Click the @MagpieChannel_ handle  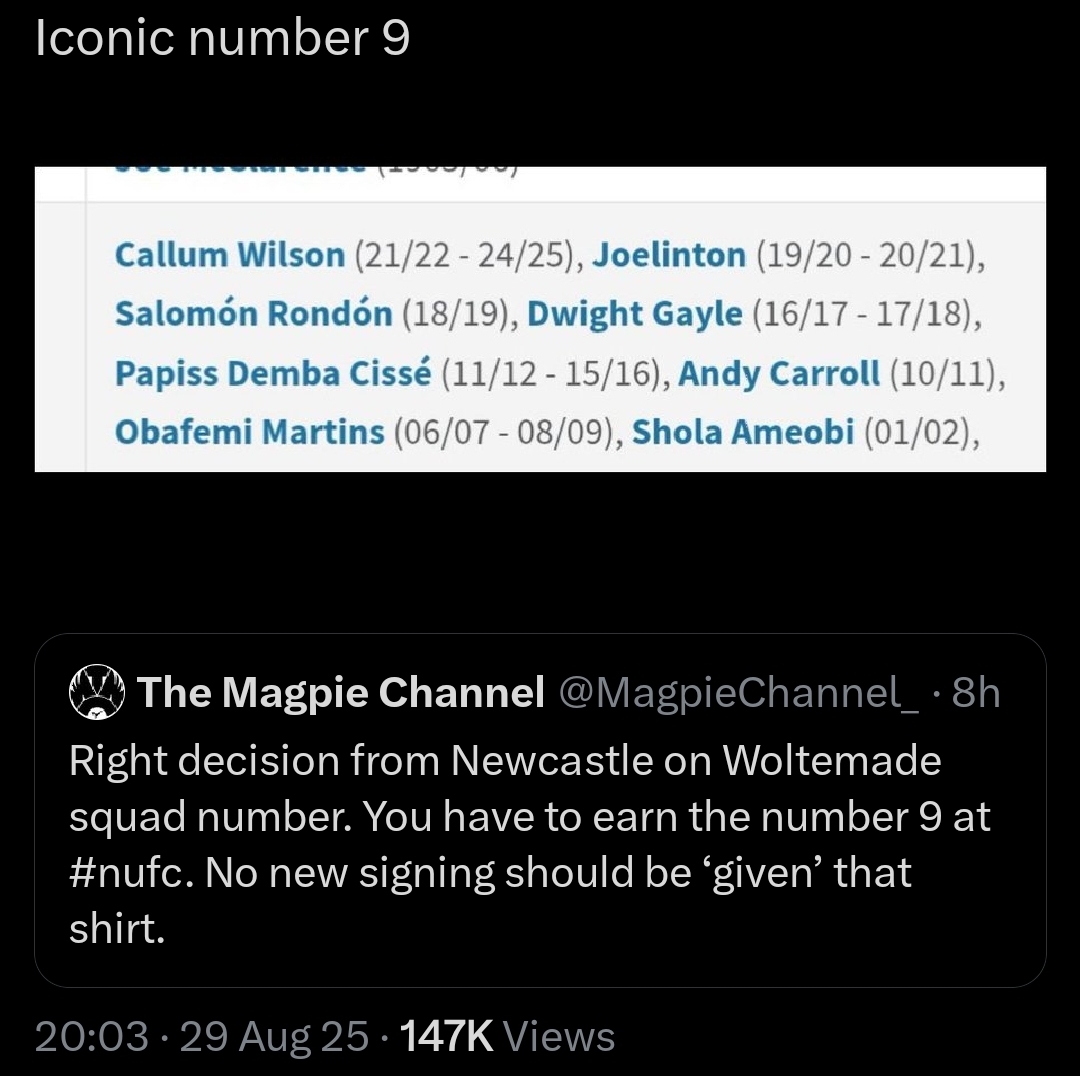(x=738, y=692)
